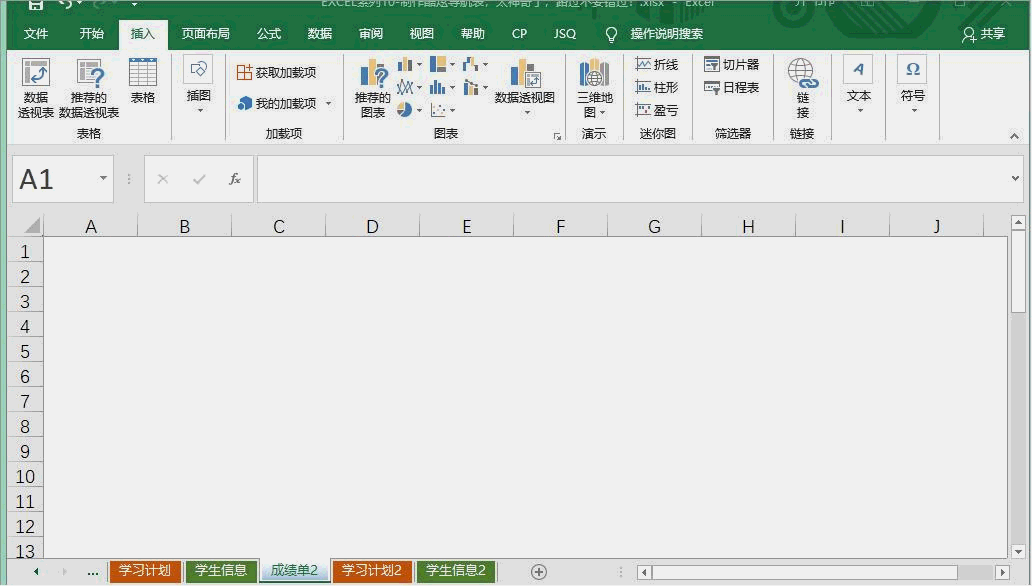The height and width of the screenshot is (586, 1032).
Task: Insert line or area chart
Action: (409, 87)
